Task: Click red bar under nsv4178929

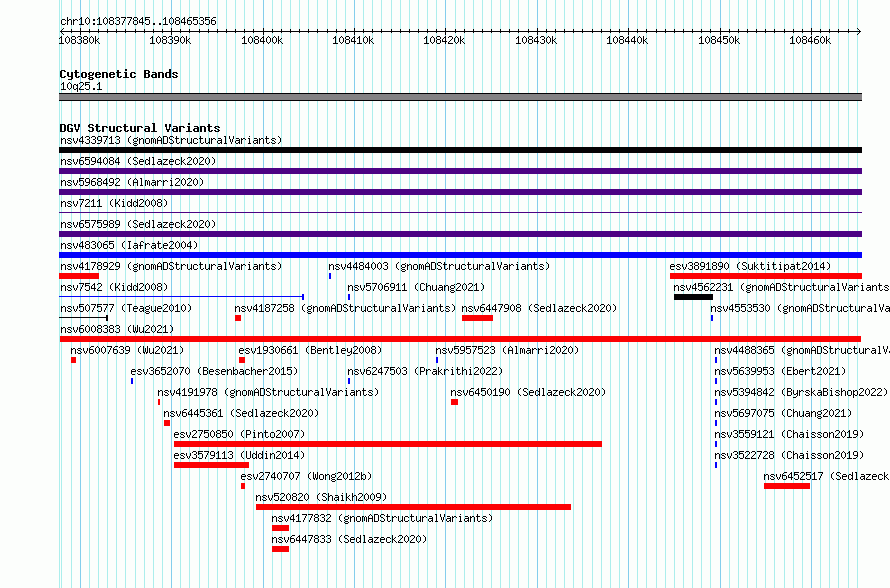Action: coord(79,276)
